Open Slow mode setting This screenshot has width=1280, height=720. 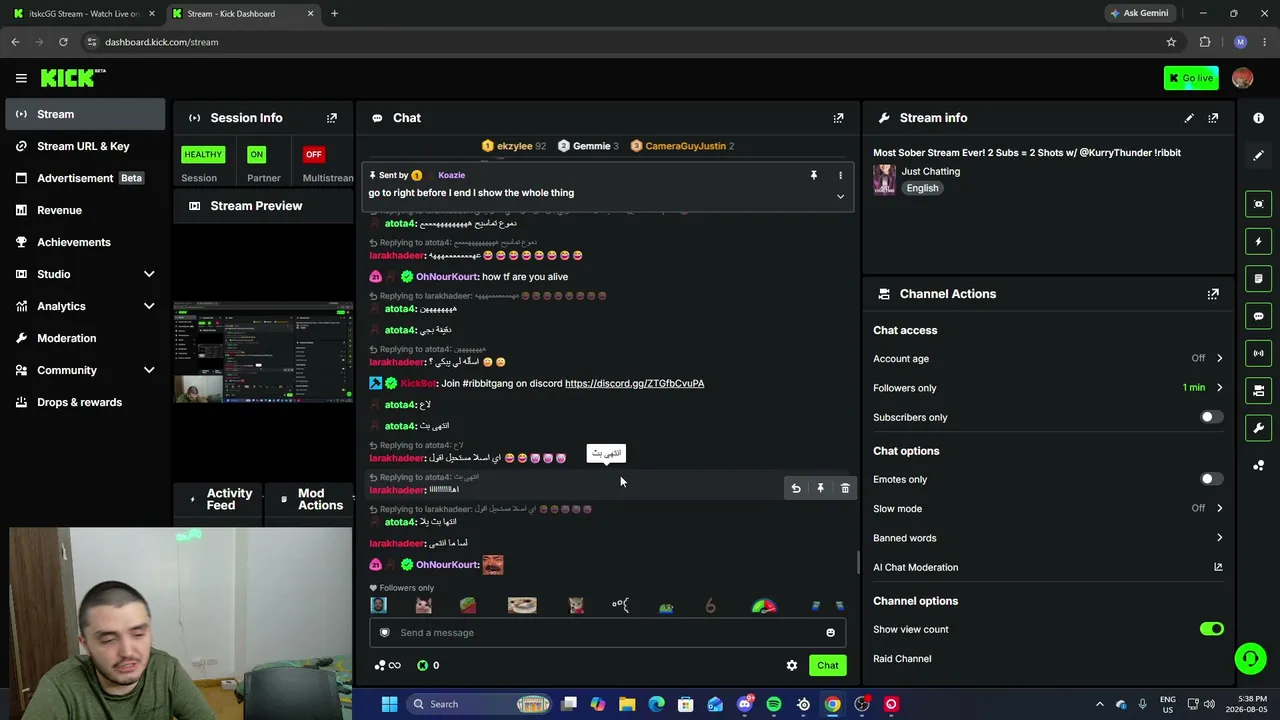(x=1048, y=508)
